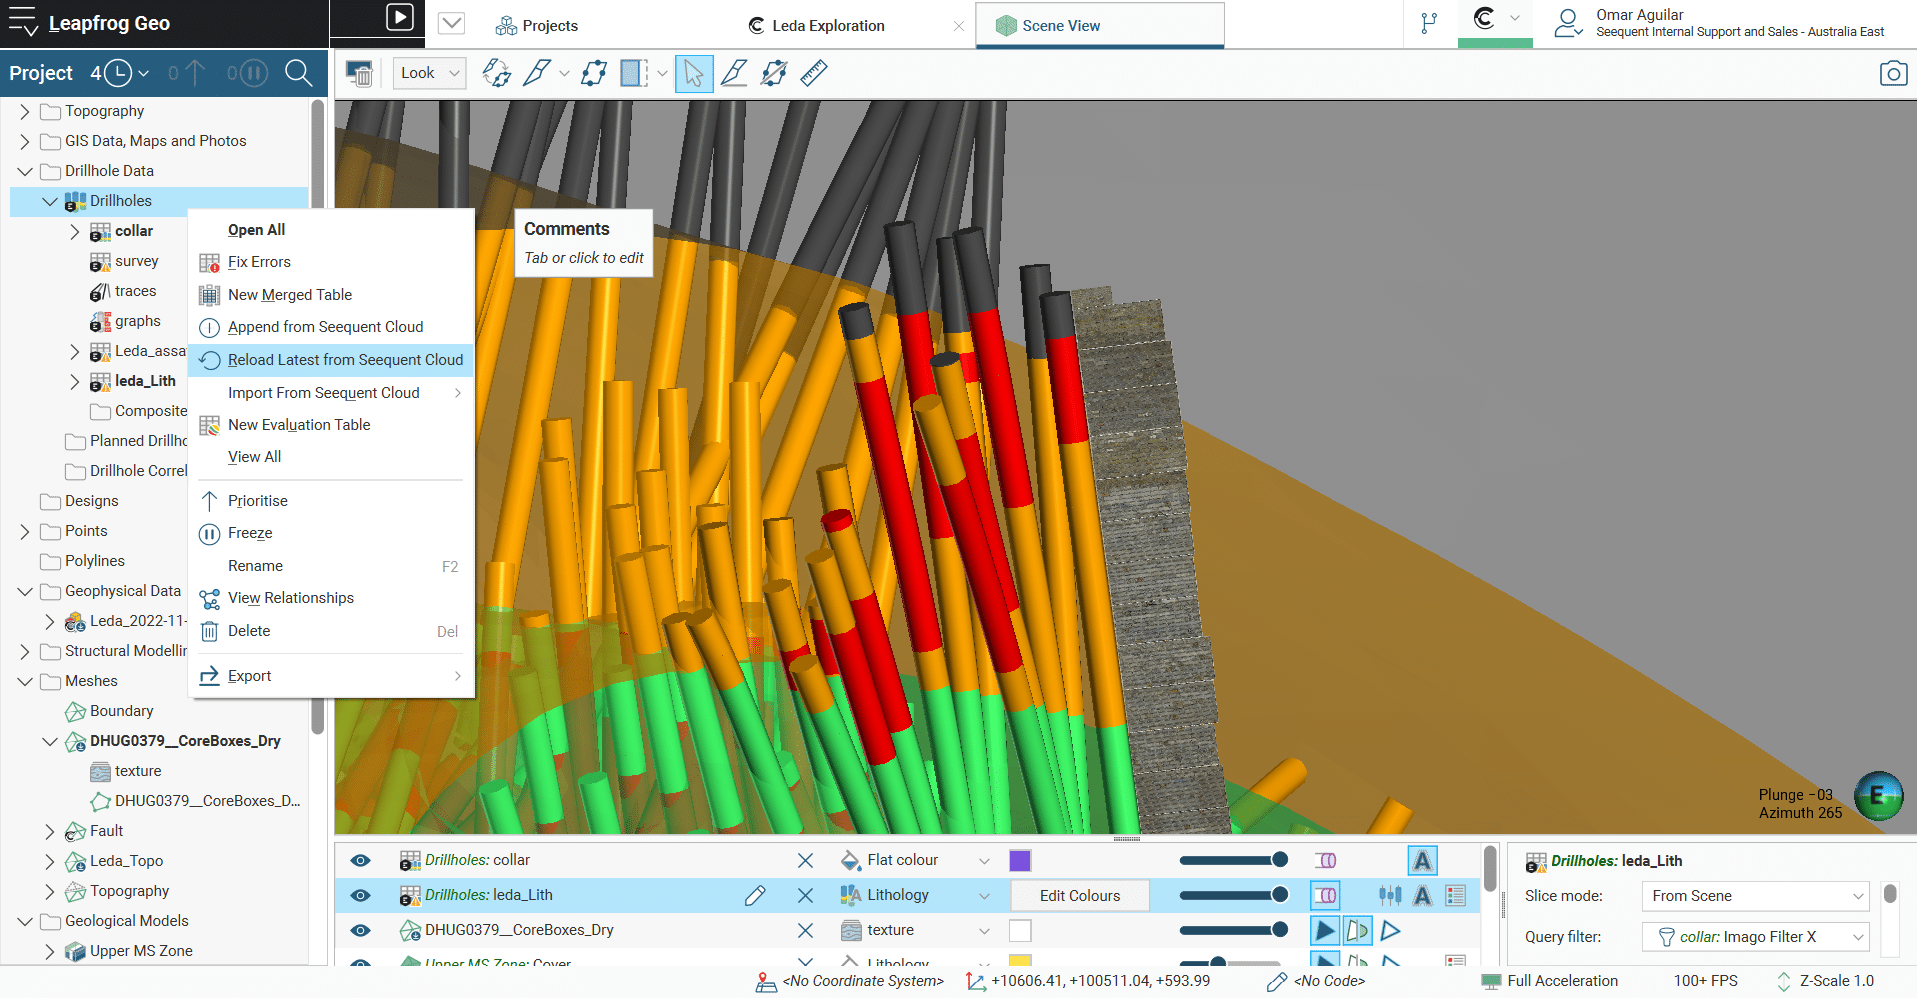The image size is (1917, 998).
Task: Remove Drillholes collar from scene list
Action: pos(805,860)
